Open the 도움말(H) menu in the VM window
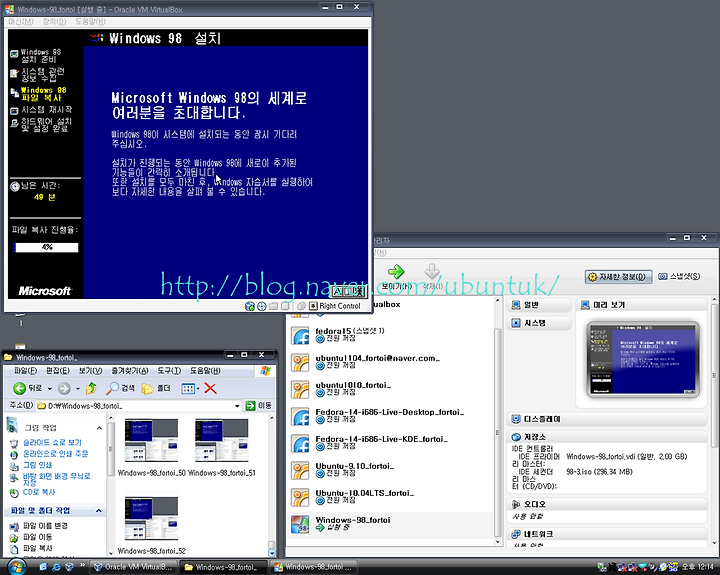The image size is (720, 575). click(x=90, y=22)
